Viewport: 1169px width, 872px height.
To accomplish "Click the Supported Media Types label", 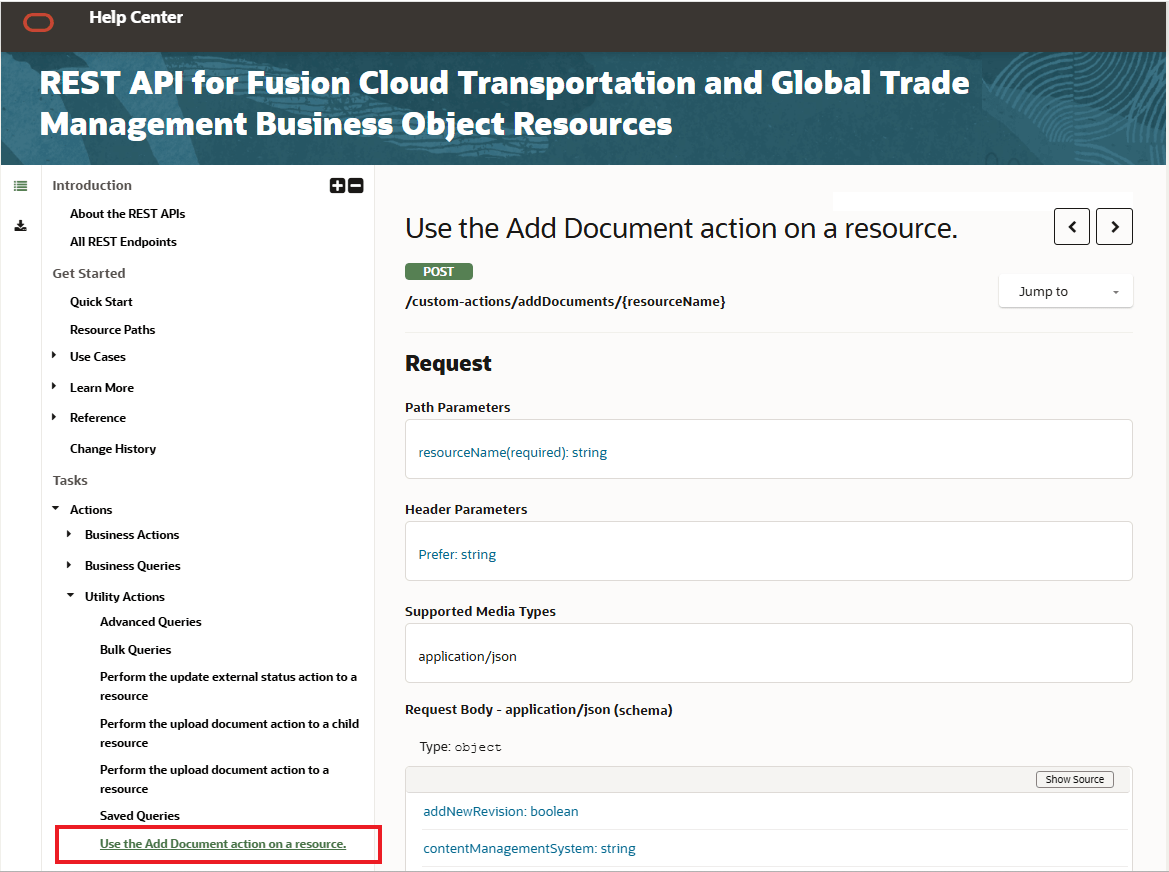I will [x=480, y=612].
